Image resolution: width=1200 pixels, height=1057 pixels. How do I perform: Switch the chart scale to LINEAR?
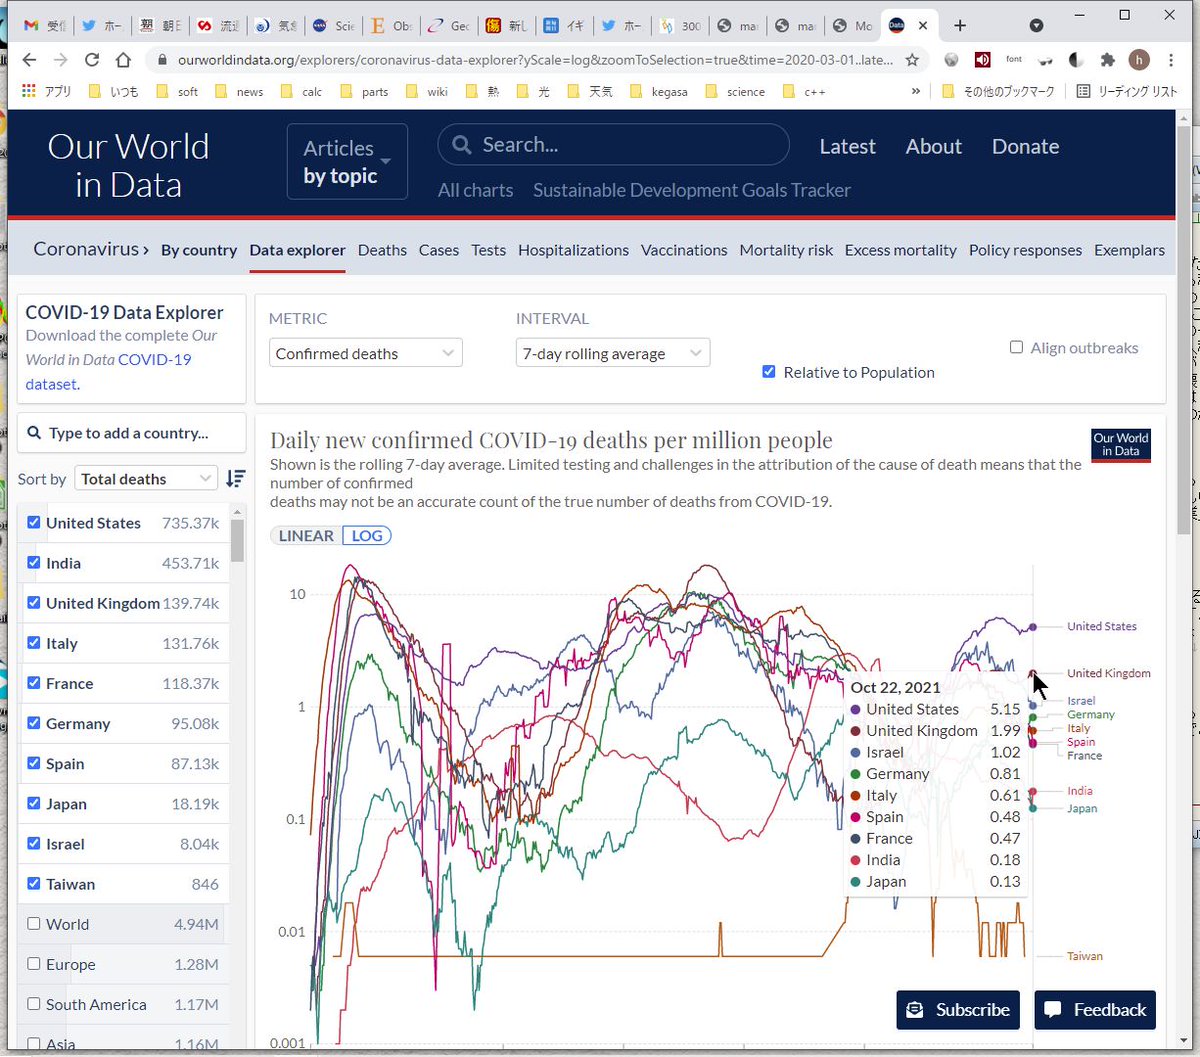click(x=306, y=536)
